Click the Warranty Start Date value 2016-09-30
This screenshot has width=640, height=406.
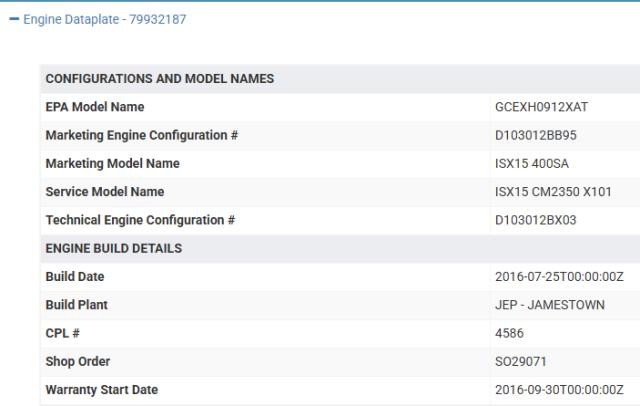pyautogui.click(x=559, y=390)
